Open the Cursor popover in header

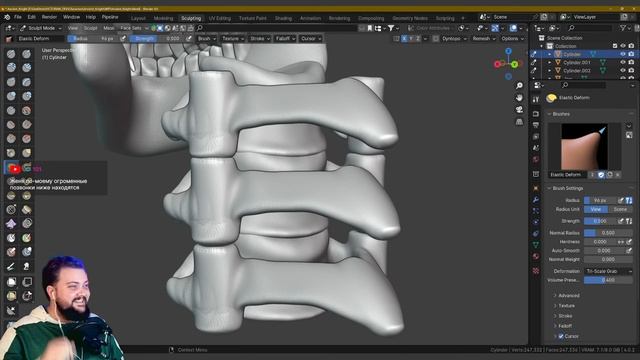[311, 38]
